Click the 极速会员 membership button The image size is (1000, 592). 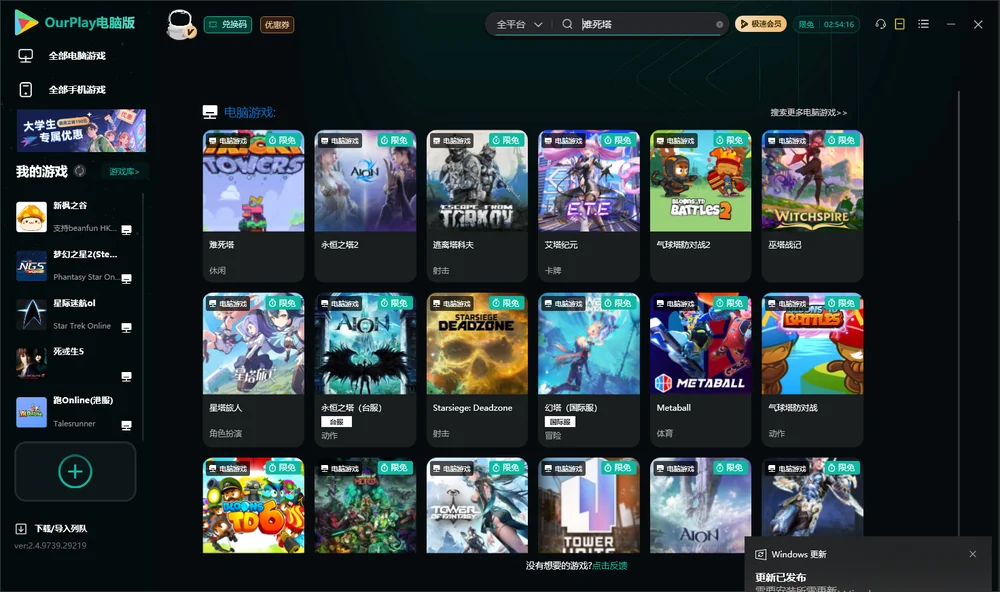[760, 24]
